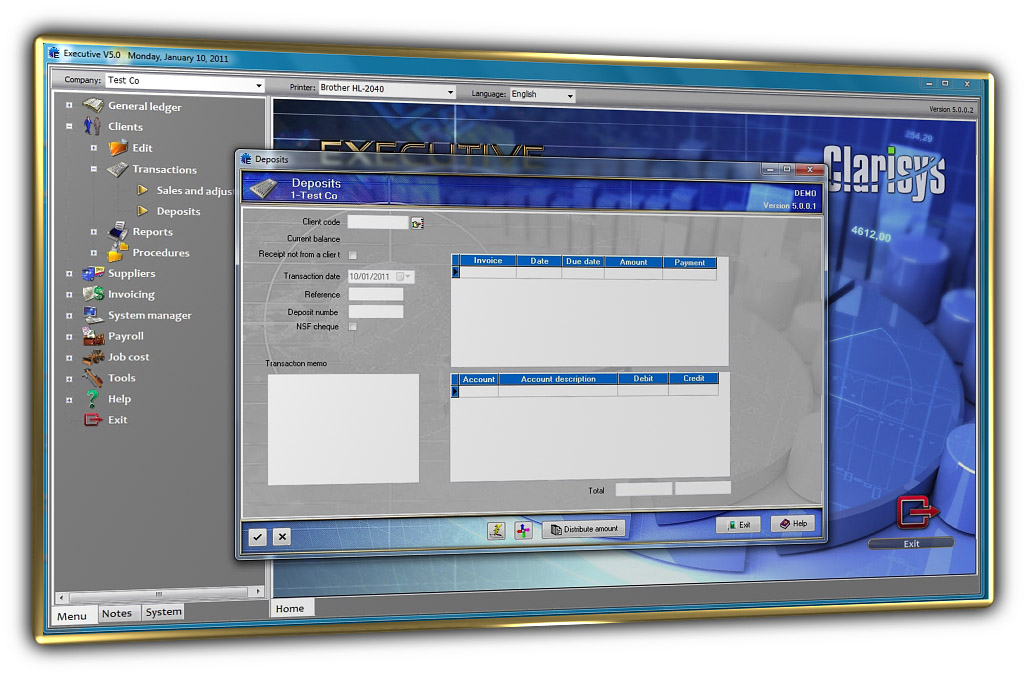Click the Exit label button under the red door

click(911, 543)
